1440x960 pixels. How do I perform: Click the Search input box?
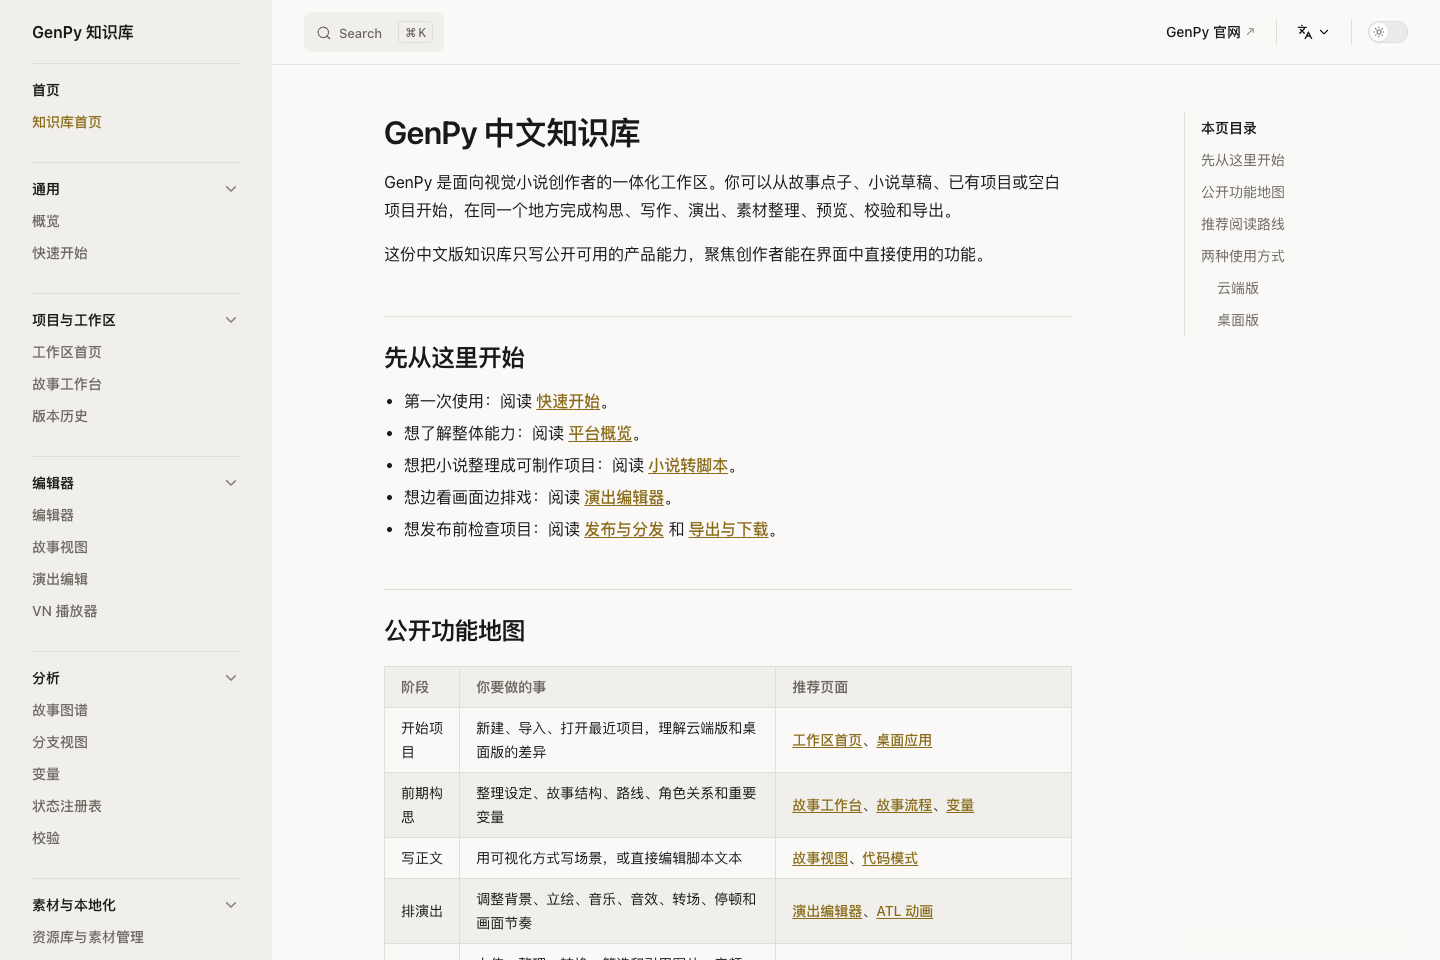click(x=374, y=33)
